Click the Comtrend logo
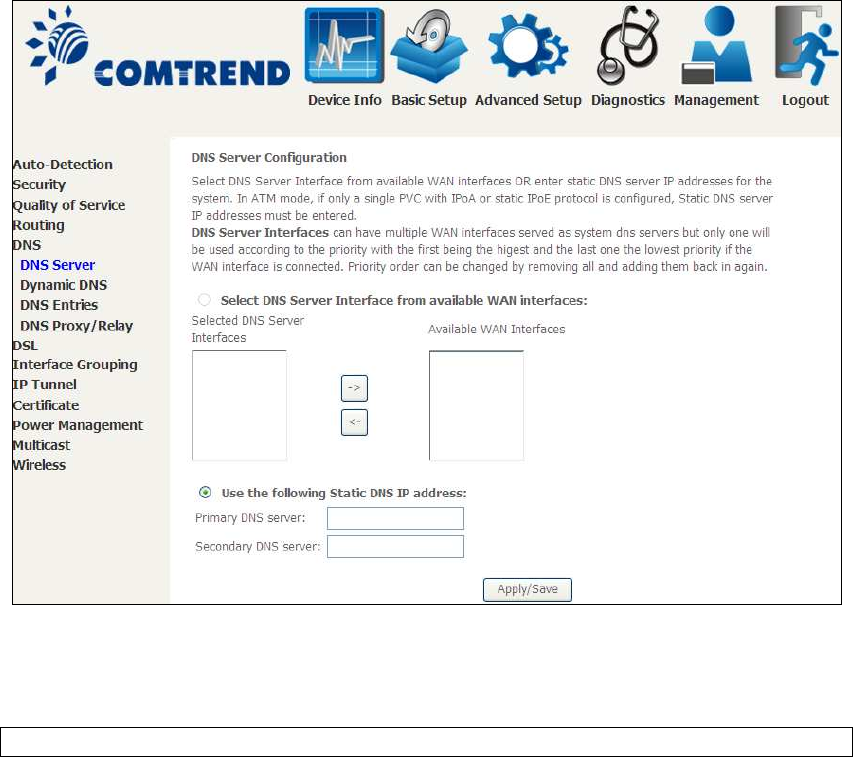Image resolution: width=853 pixels, height=757 pixels. (158, 47)
